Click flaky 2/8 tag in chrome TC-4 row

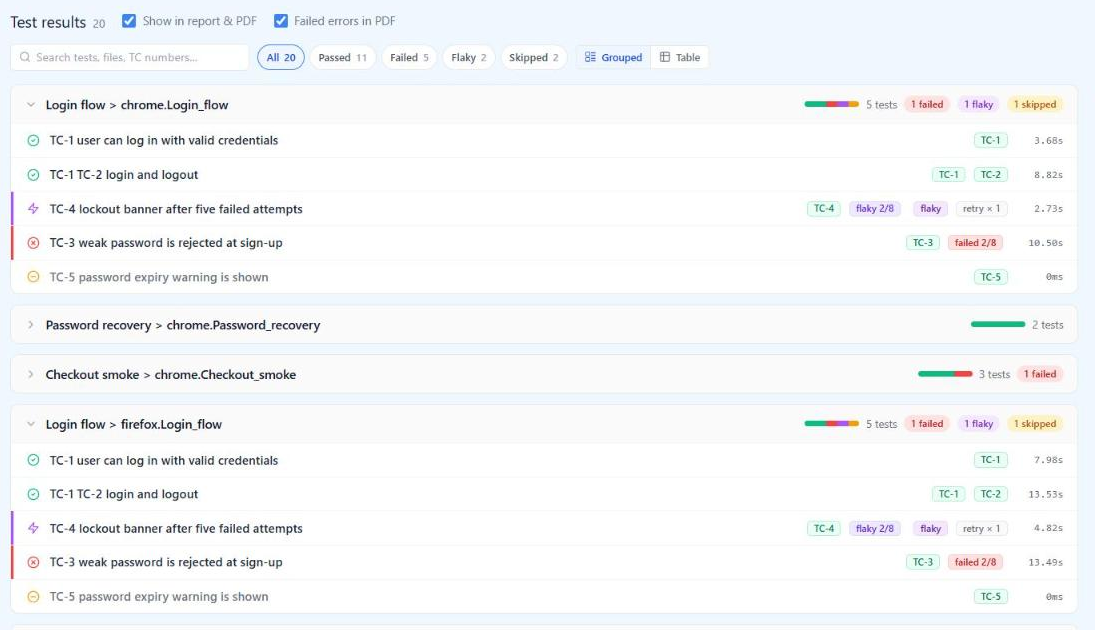pyautogui.click(x=874, y=209)
